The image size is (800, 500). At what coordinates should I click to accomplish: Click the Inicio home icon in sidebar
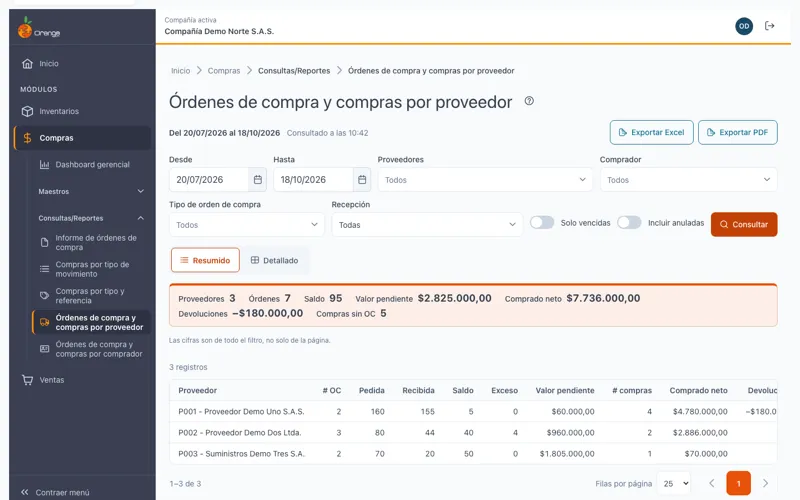click(28, 64)
